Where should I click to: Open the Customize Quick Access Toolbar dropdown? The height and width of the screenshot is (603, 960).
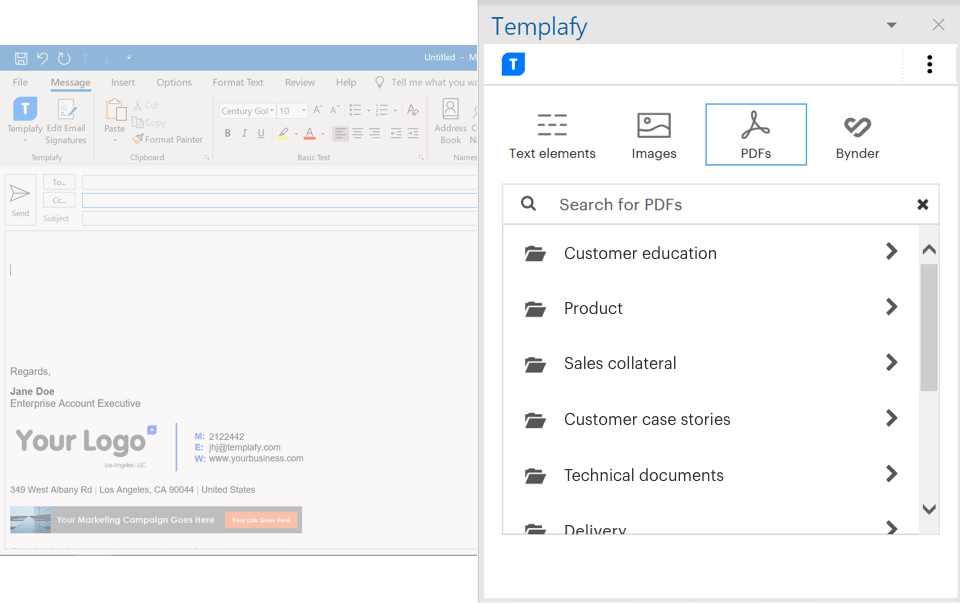click(129, 58)
